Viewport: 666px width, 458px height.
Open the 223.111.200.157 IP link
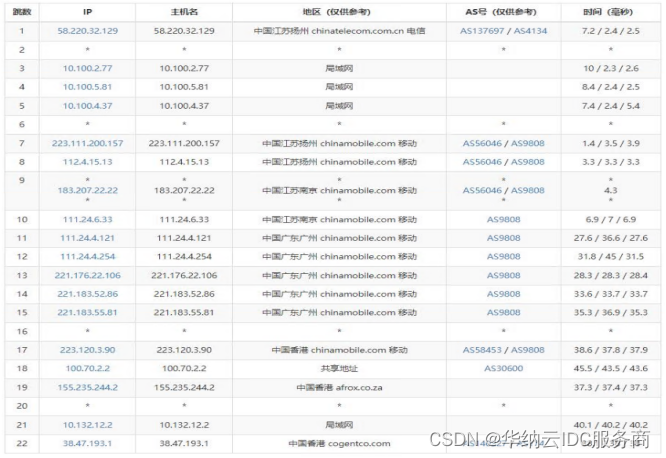click(89, 143)
